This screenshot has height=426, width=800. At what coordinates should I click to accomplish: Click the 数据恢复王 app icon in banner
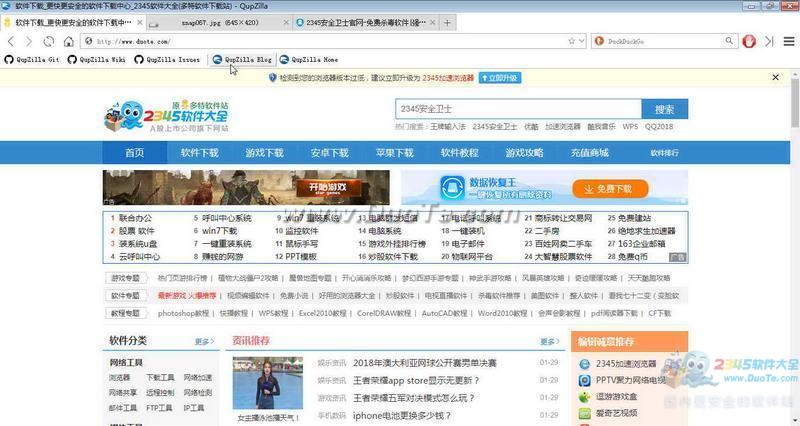click(452, 188)
